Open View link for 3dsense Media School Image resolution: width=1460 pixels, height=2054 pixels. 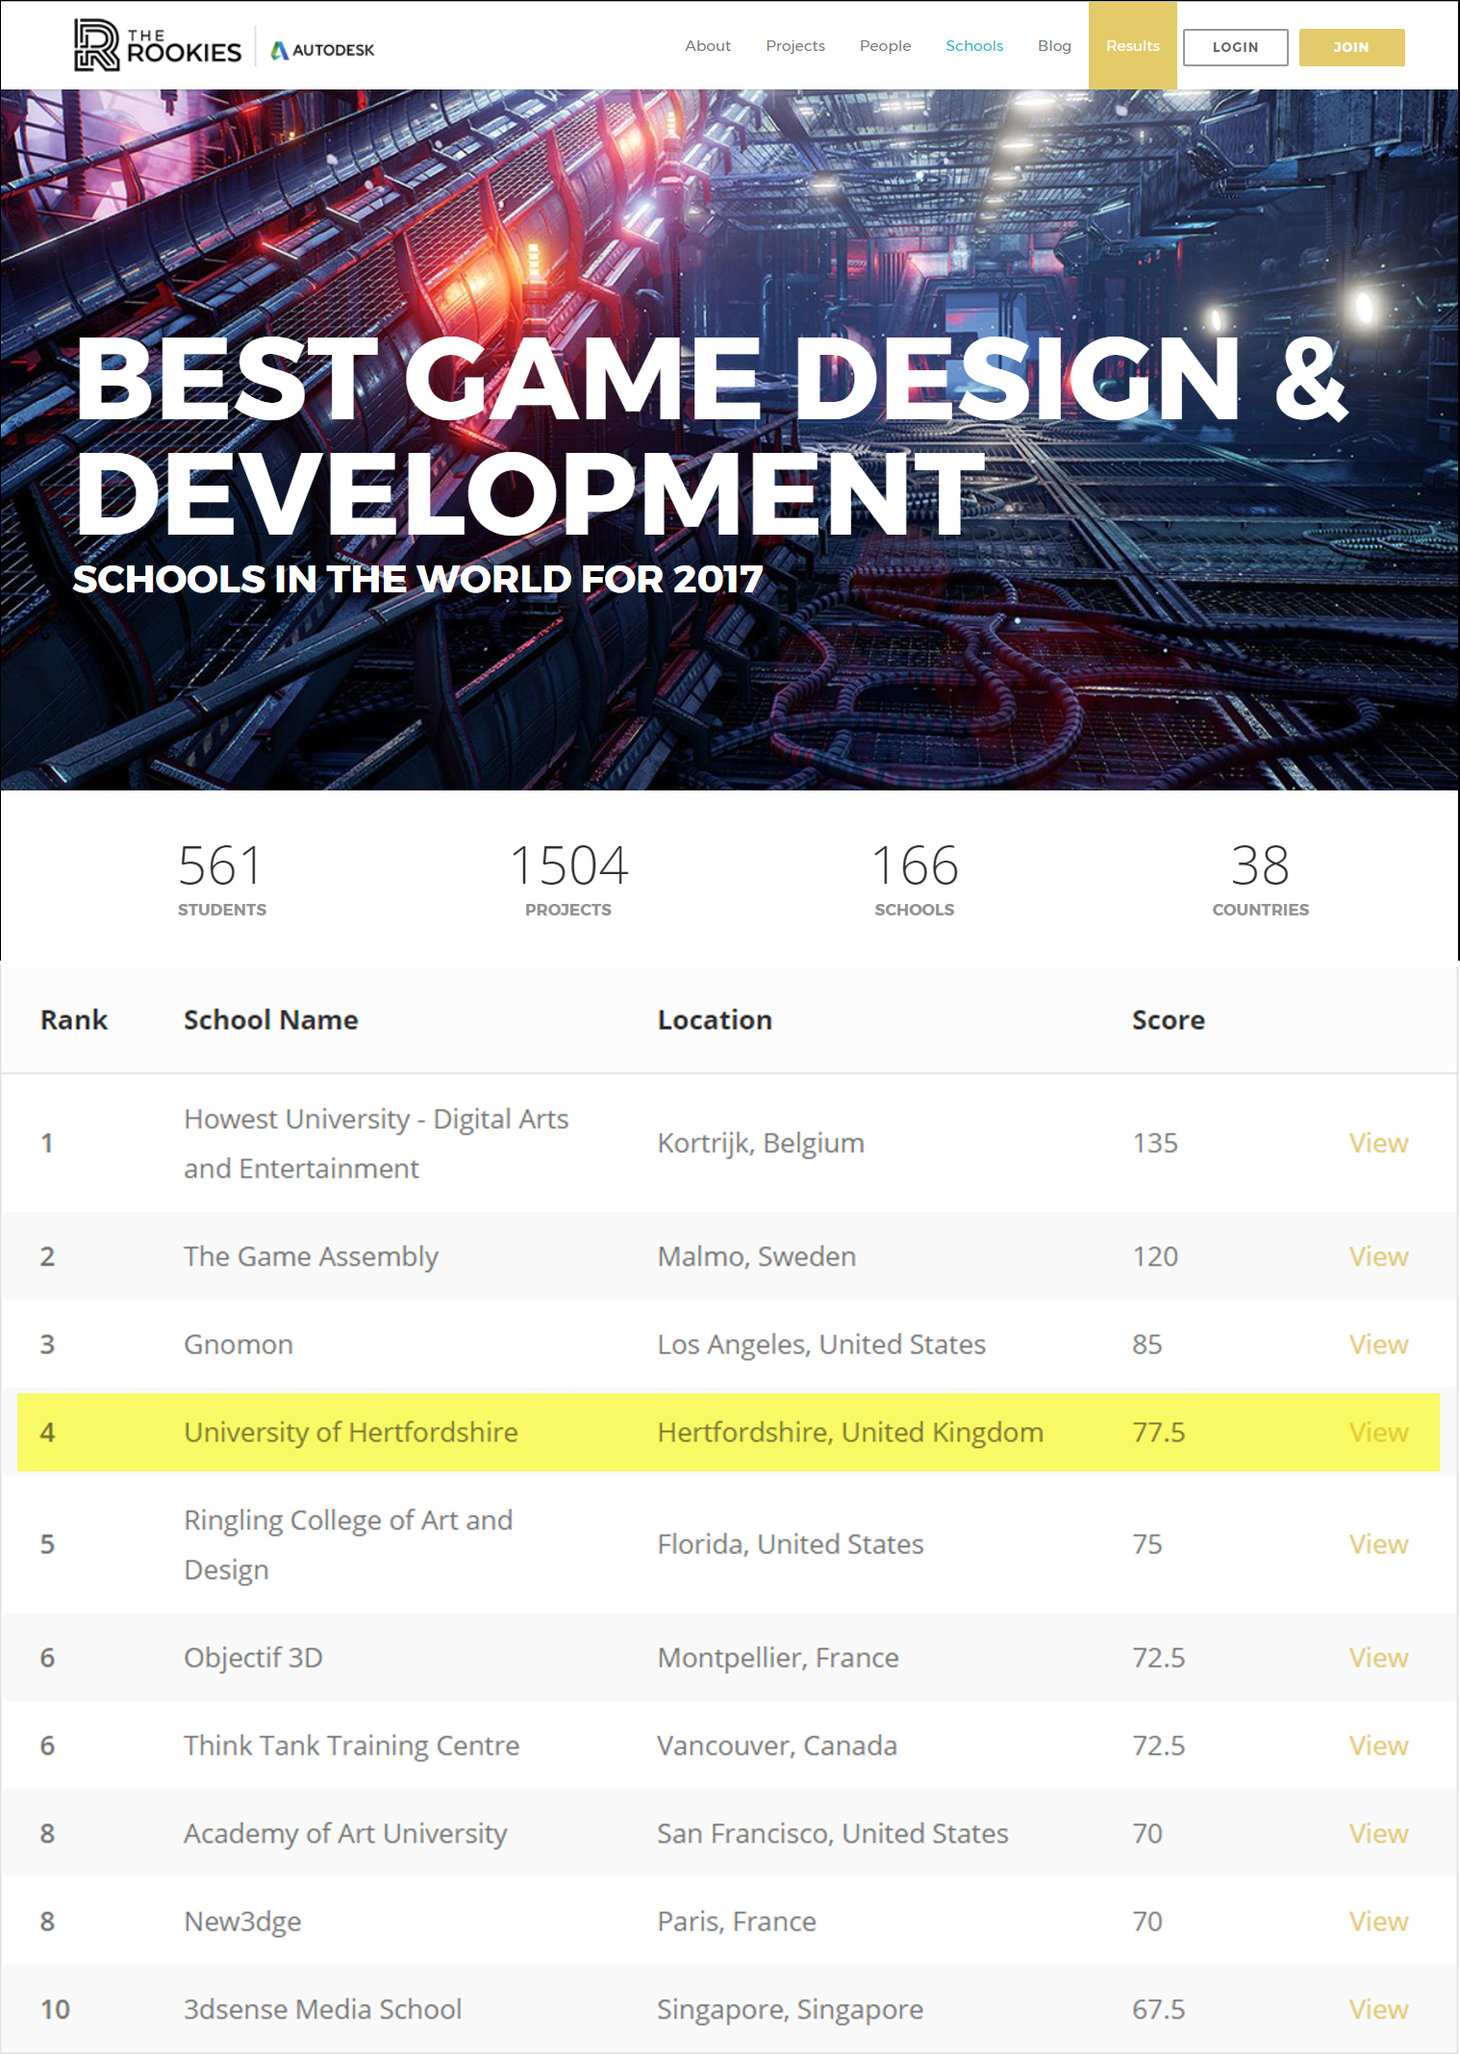click(1378, 2009)
